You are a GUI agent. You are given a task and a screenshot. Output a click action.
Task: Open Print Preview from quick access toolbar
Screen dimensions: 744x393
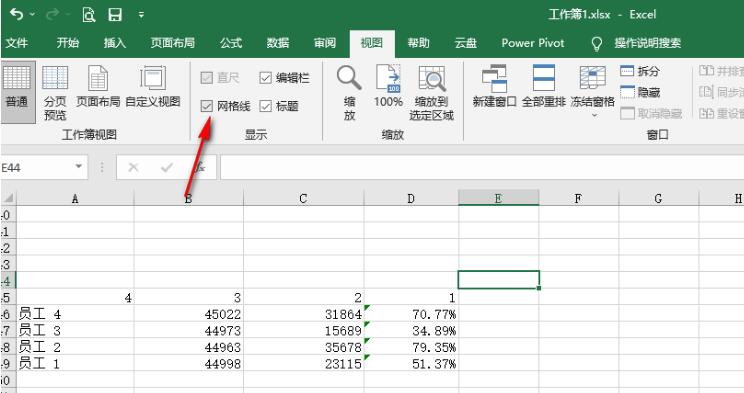coord(88,15)
